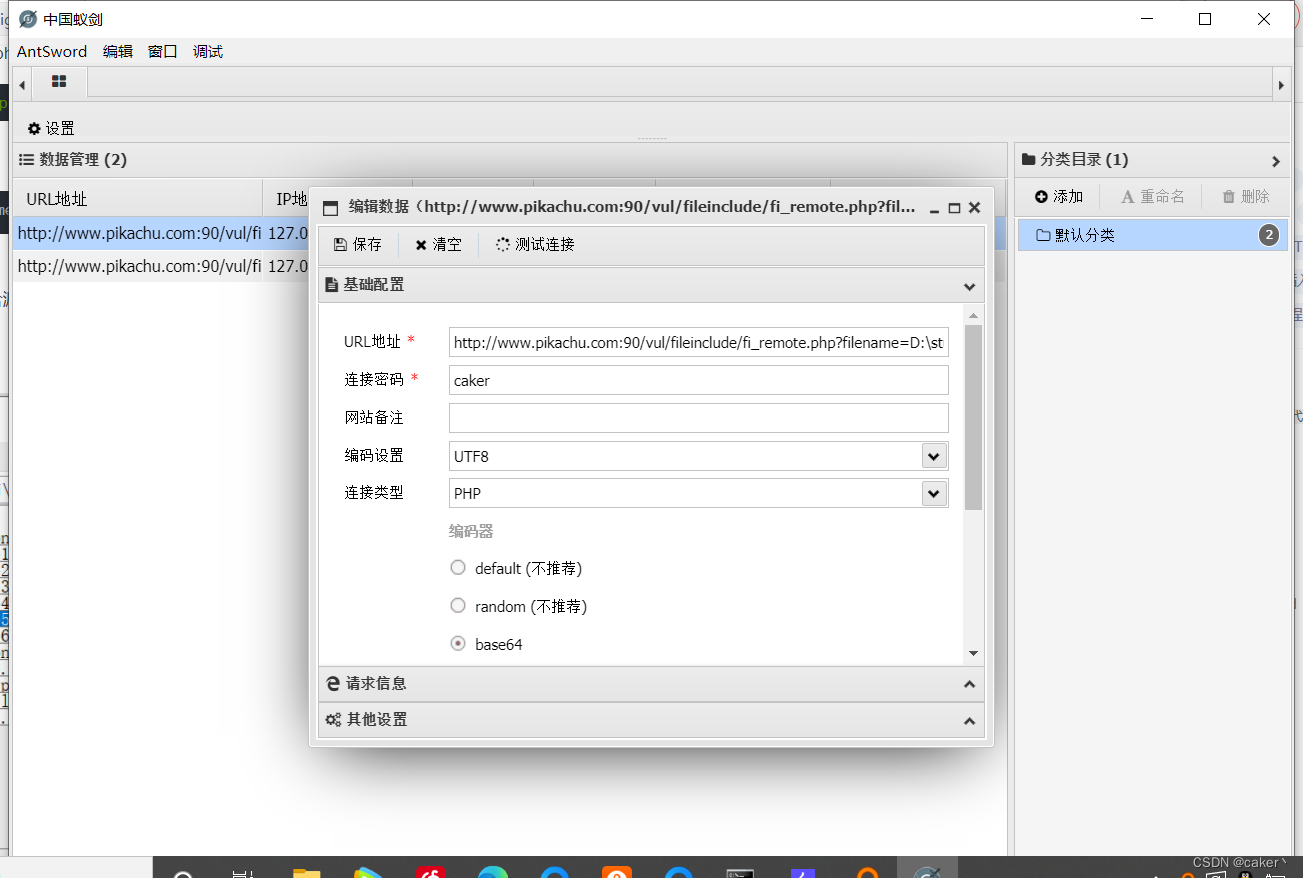
Task: Focus the empty 网站备注 field
Action: point(699,418)
